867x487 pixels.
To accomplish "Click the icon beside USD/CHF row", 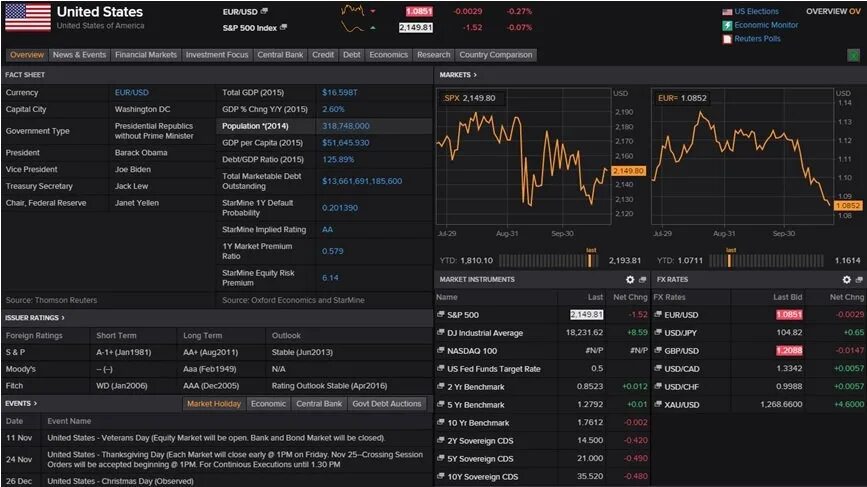I will [x=658, y=386].
